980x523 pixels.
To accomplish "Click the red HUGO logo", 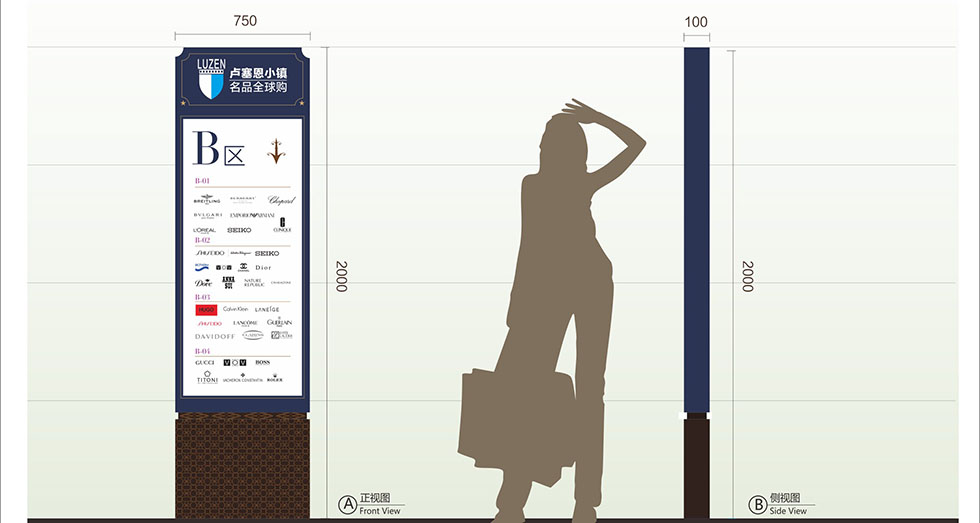I will click(206, 310).
